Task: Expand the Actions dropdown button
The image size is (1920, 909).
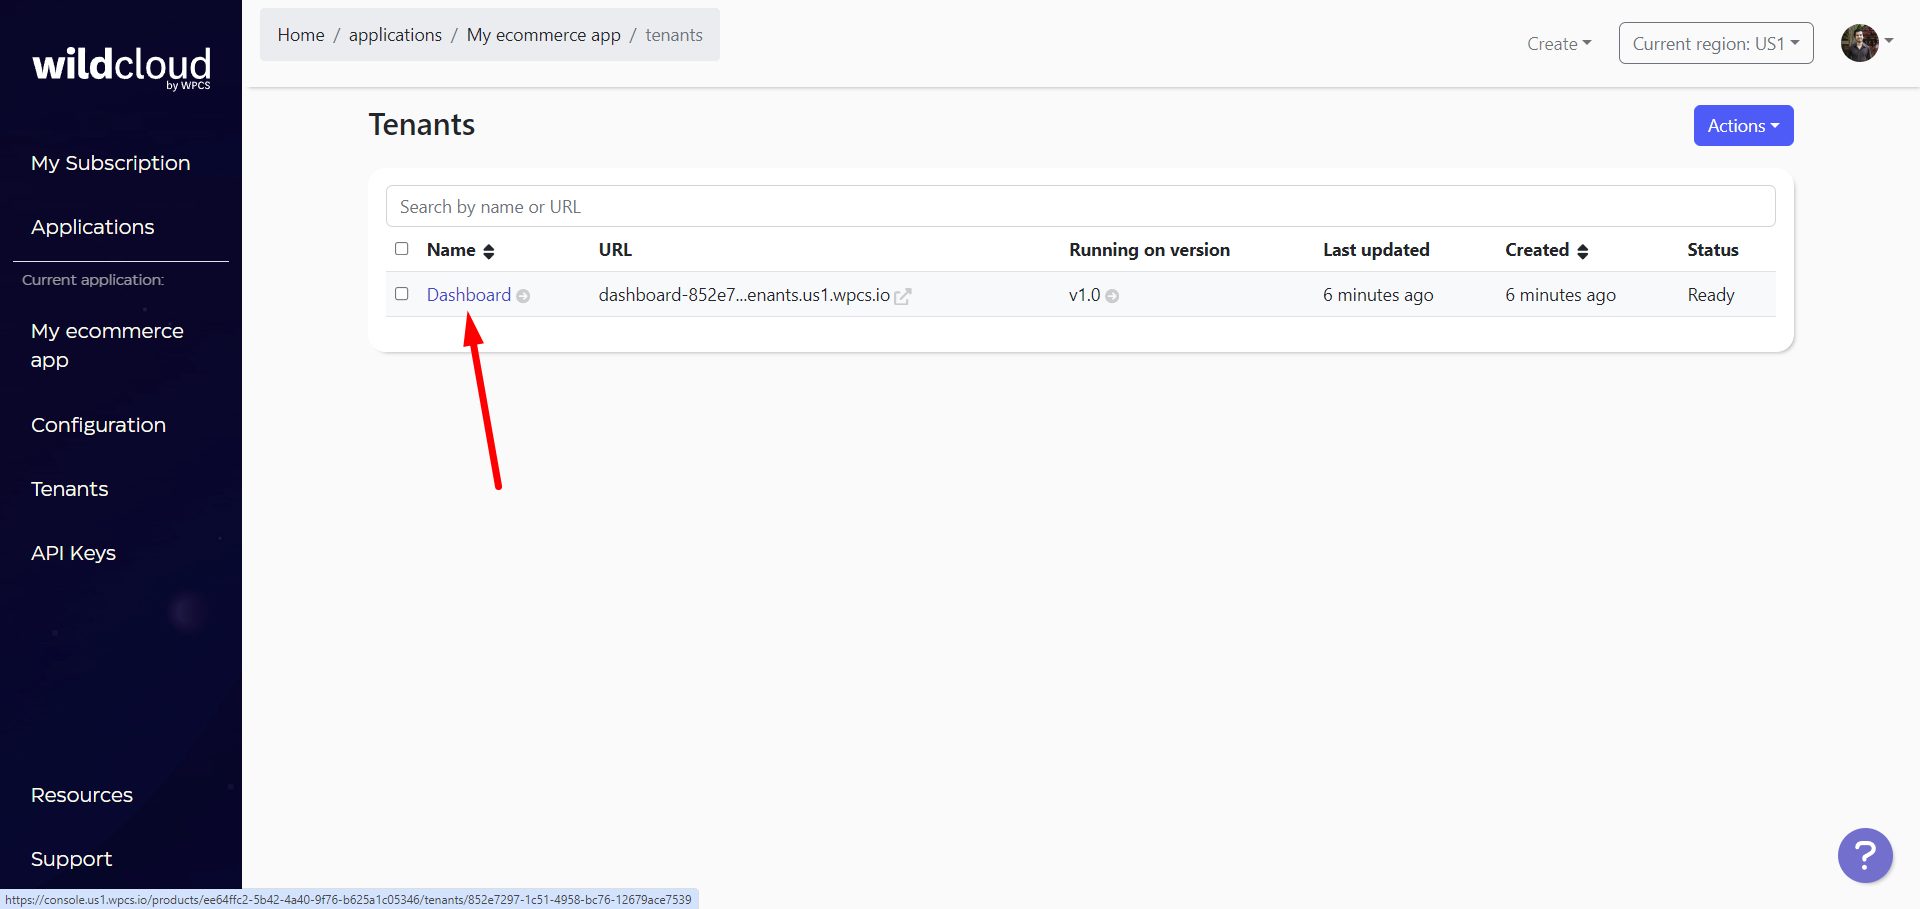Action: coord(1743,126)
